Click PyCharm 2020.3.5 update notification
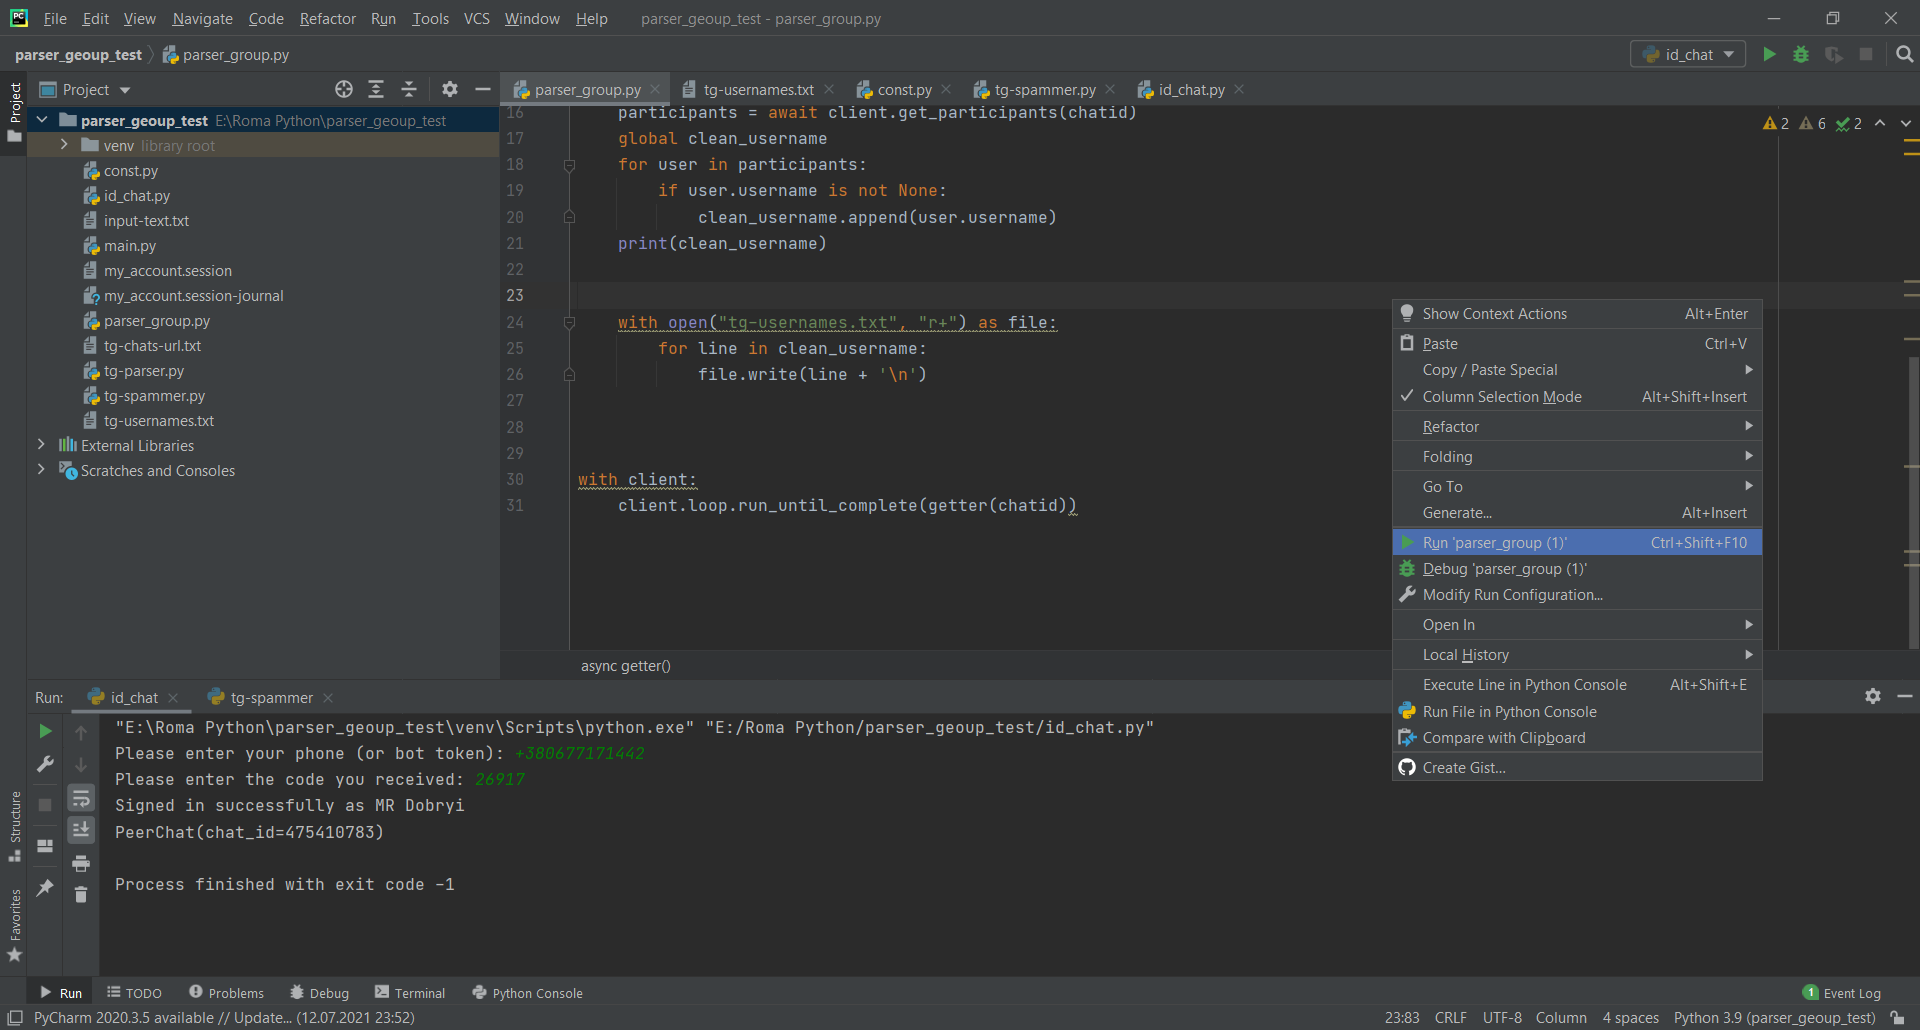The width and height of the screenshot is (1920, 1030). (x=224, y=1018)
